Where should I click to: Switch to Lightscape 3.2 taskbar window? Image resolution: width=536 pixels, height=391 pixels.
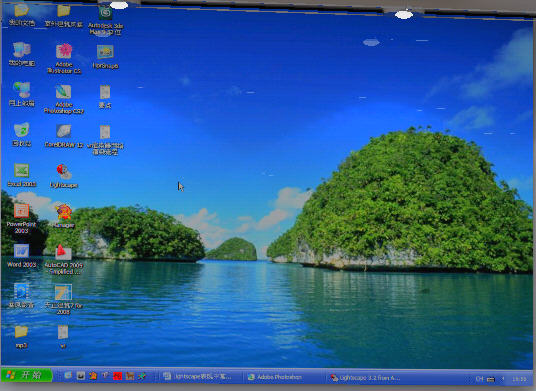[x=365, y=378]
